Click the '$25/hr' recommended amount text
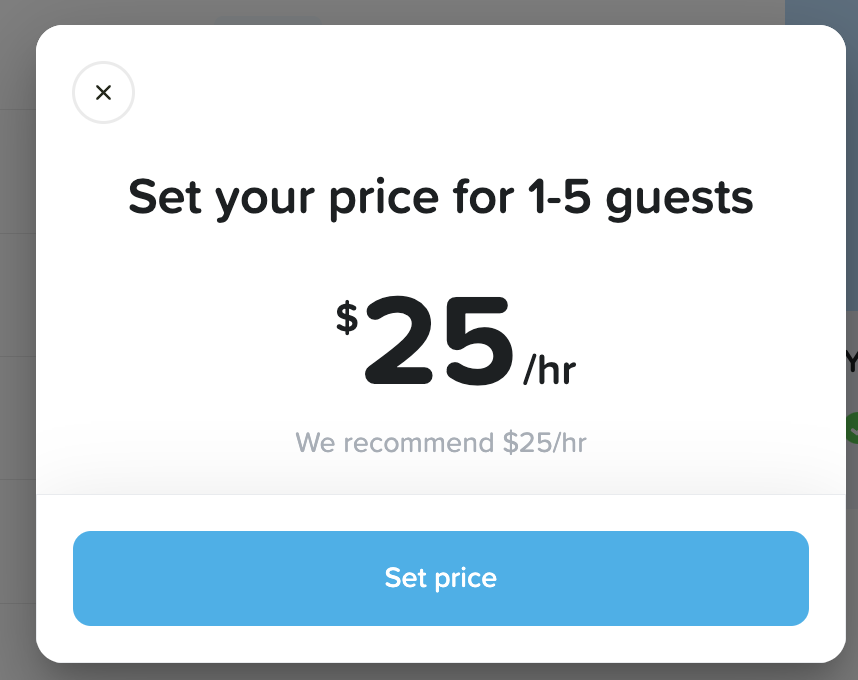 point(544,442)
